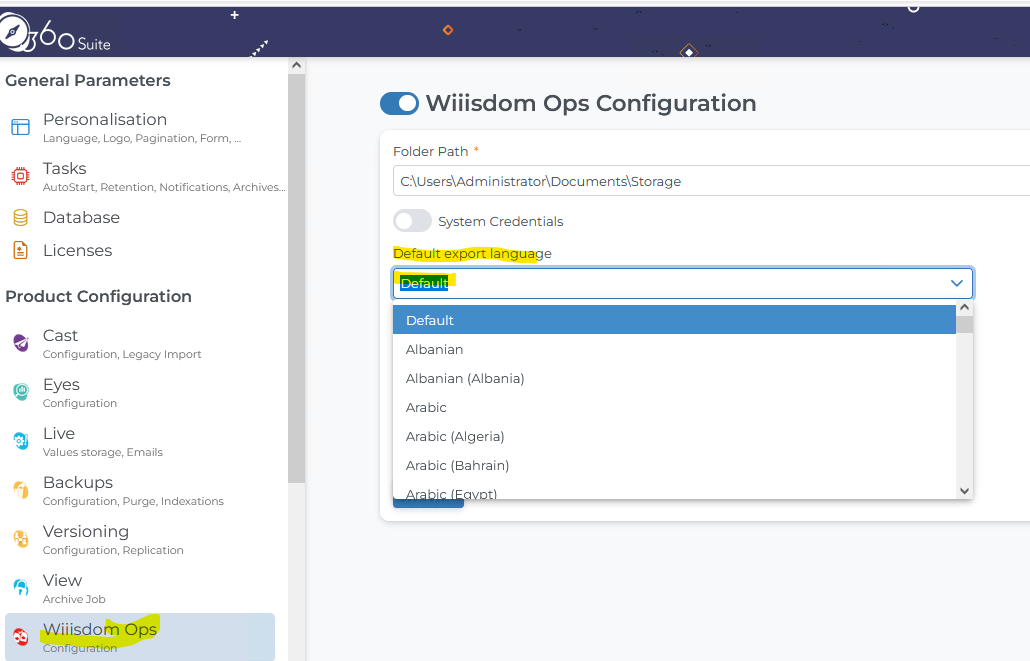The width and height of the screenshot is (1030, 661).
Task: Click the Personalisation icon in sidebar
Action: [x=20, y=127]
